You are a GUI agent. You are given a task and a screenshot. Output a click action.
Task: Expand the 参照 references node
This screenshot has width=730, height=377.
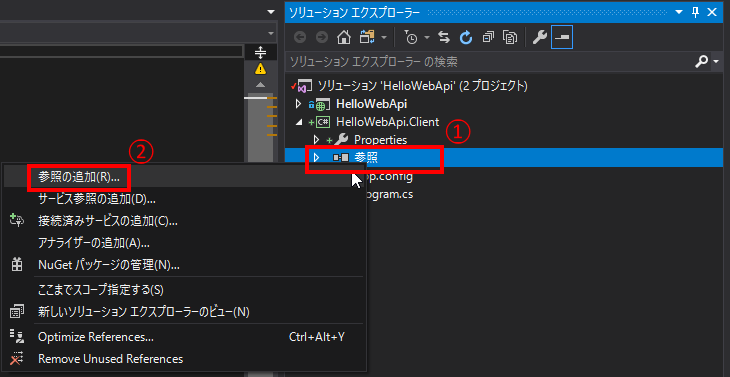point(317,158)
